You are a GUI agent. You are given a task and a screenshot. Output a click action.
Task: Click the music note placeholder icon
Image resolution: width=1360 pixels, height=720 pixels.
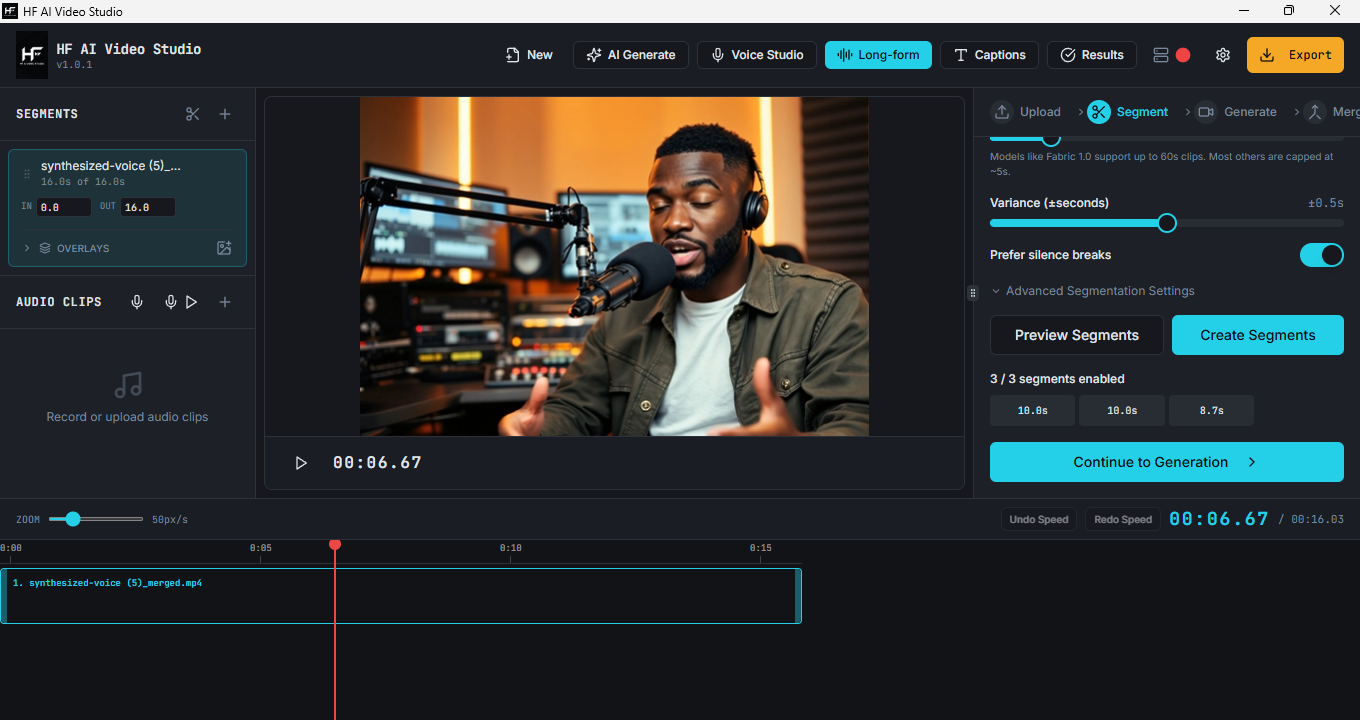[x=128, y=385]
